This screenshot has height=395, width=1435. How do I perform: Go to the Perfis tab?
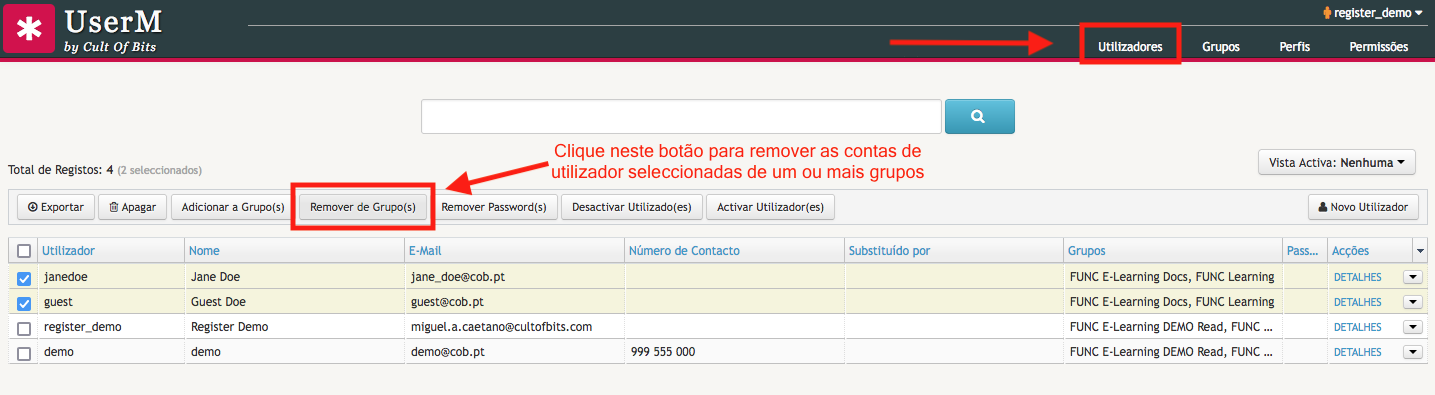pyautogui.click(x=1294, y=47)
